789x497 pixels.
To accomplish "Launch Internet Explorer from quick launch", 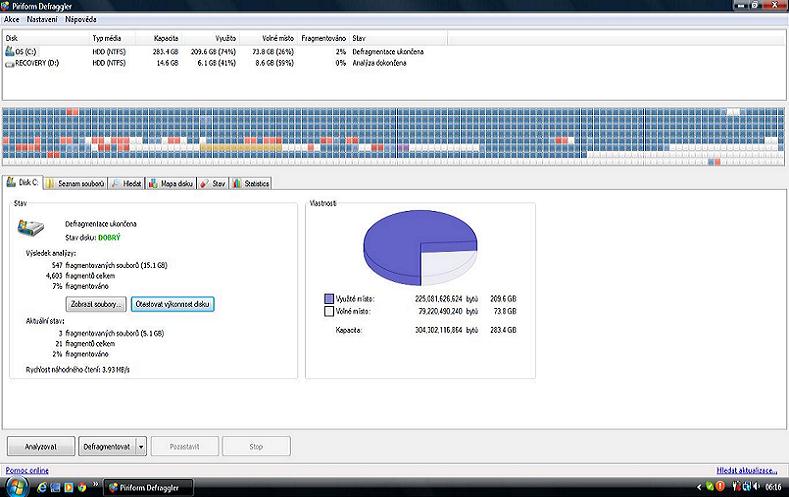I will (x=42, y=487).
